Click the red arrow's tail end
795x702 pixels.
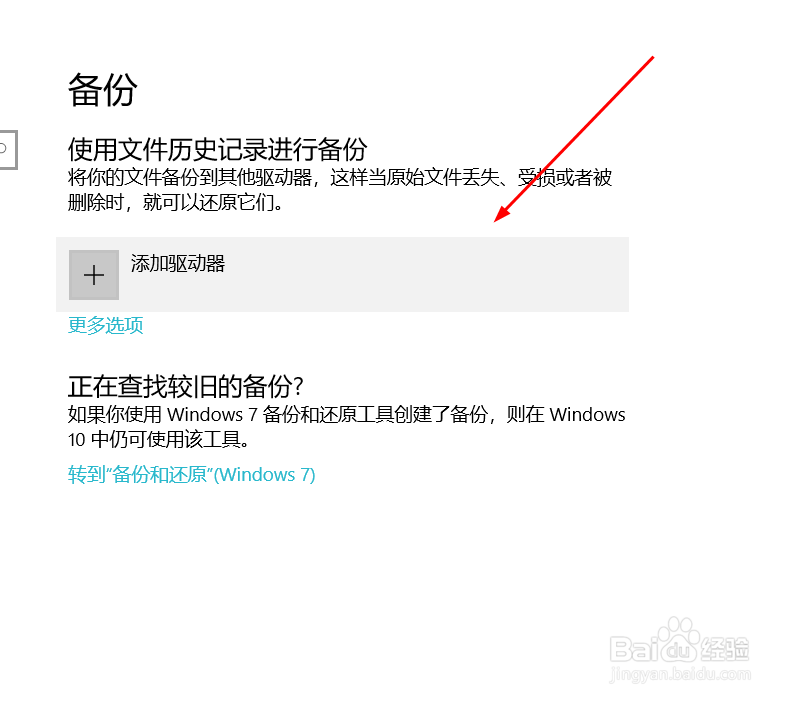652,58
